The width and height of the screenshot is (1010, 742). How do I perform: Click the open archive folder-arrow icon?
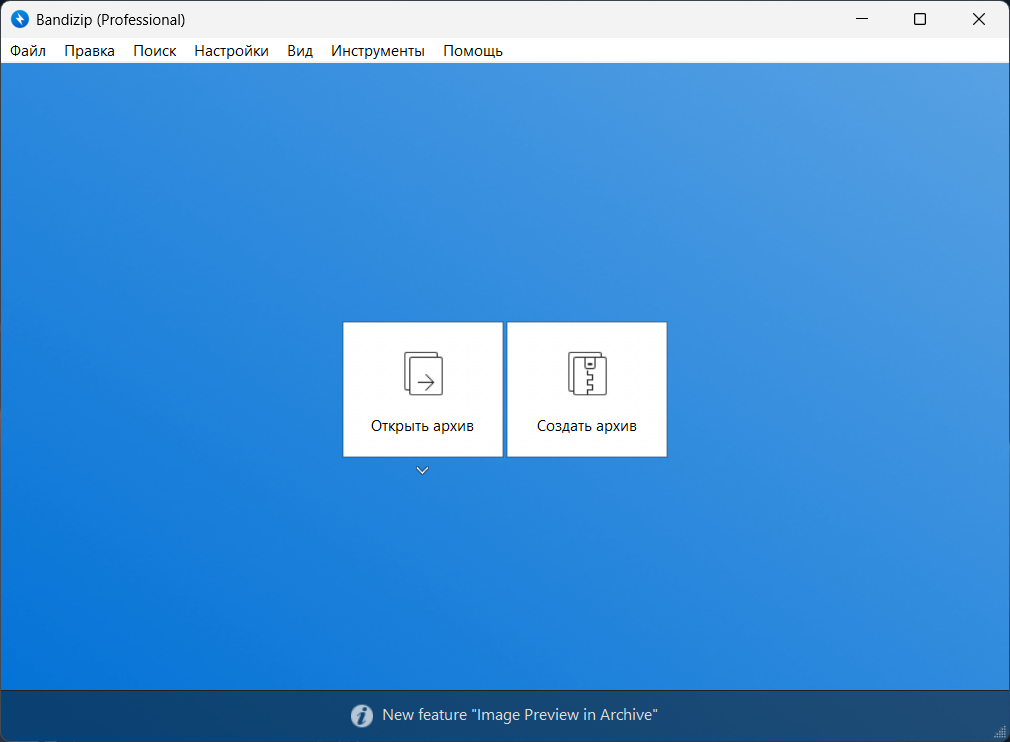(423, 373)
